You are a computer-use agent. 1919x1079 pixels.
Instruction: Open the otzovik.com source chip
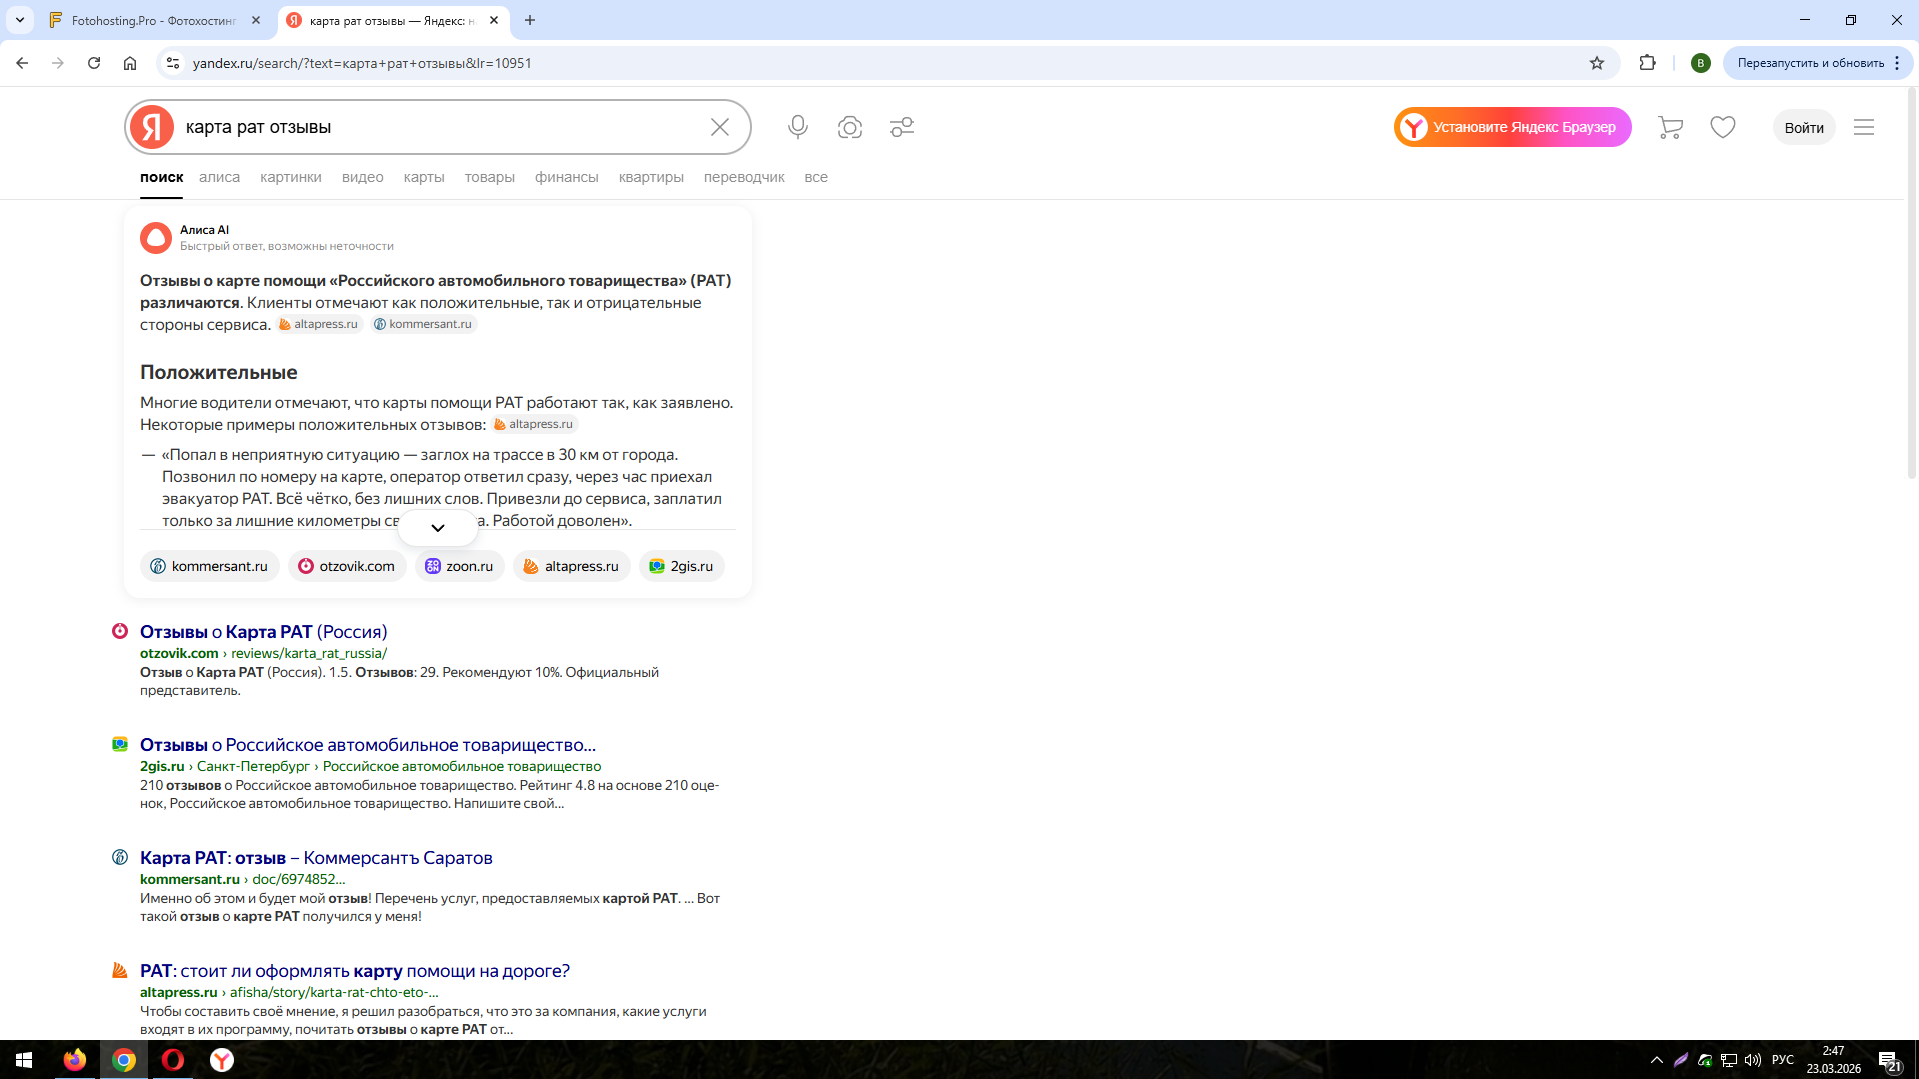click(347, 566)
